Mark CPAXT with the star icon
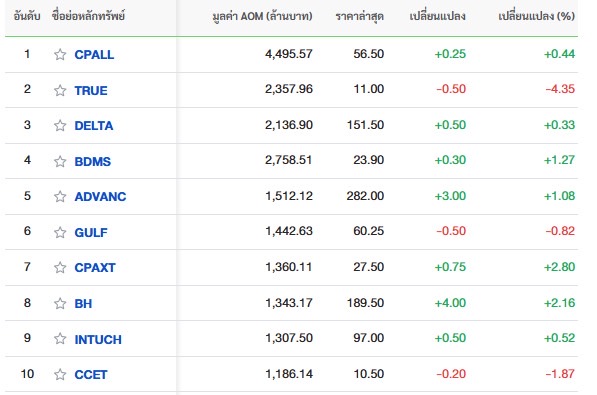597x395 pixels. (x=60, y=267)
